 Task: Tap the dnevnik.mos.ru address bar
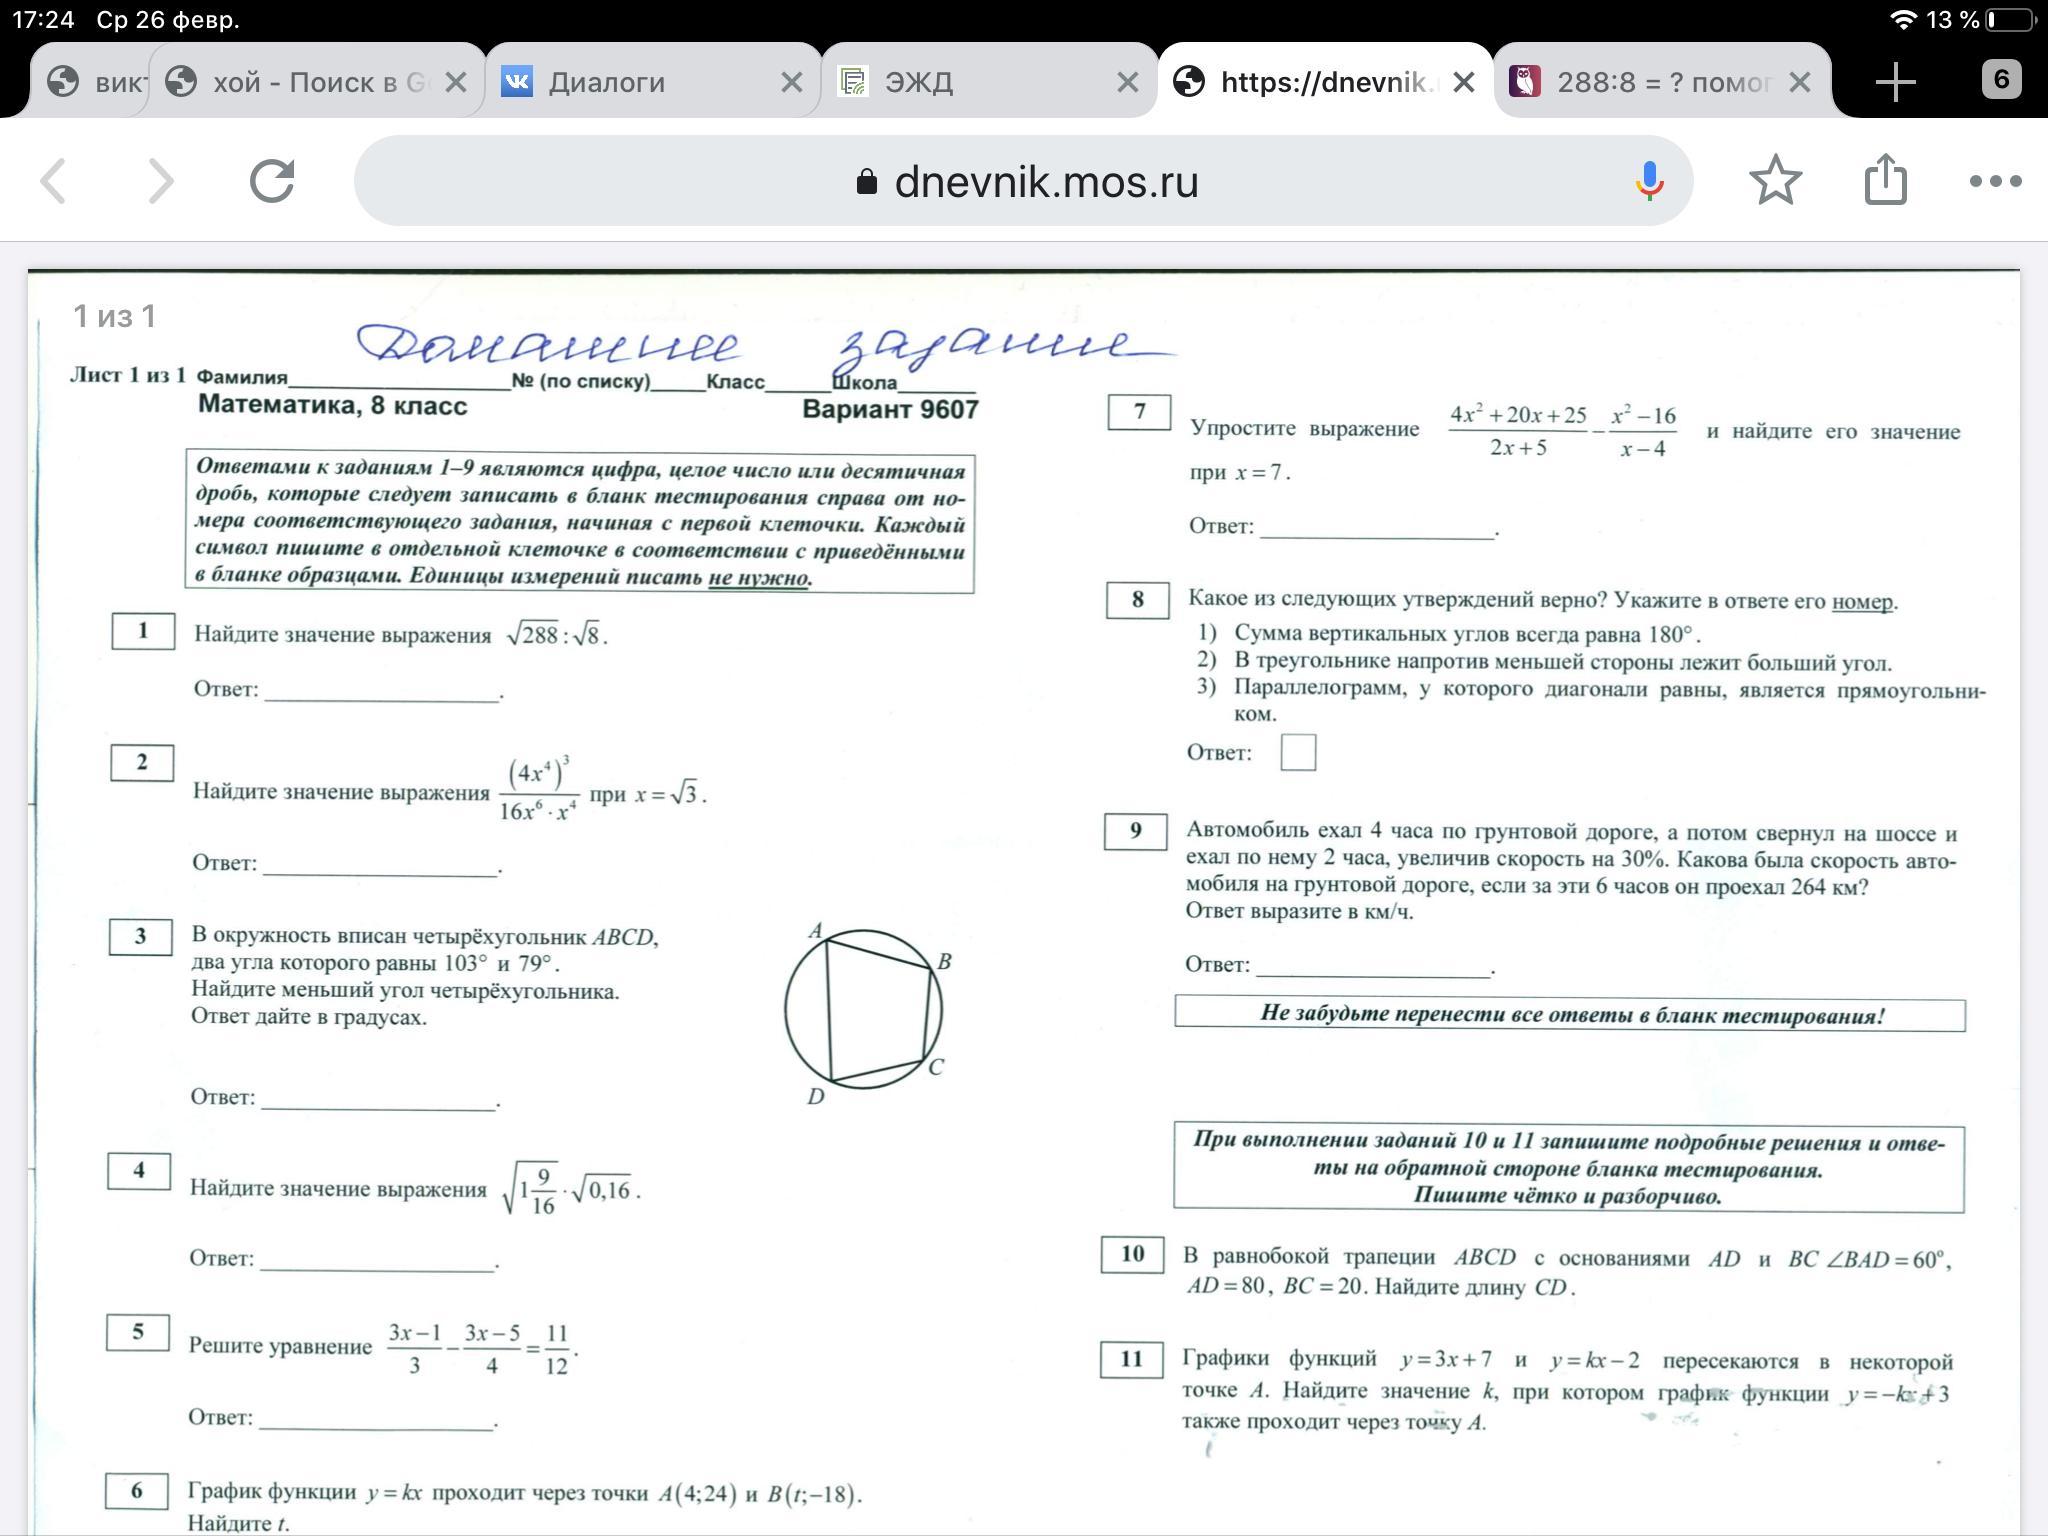coord(1045,181)
